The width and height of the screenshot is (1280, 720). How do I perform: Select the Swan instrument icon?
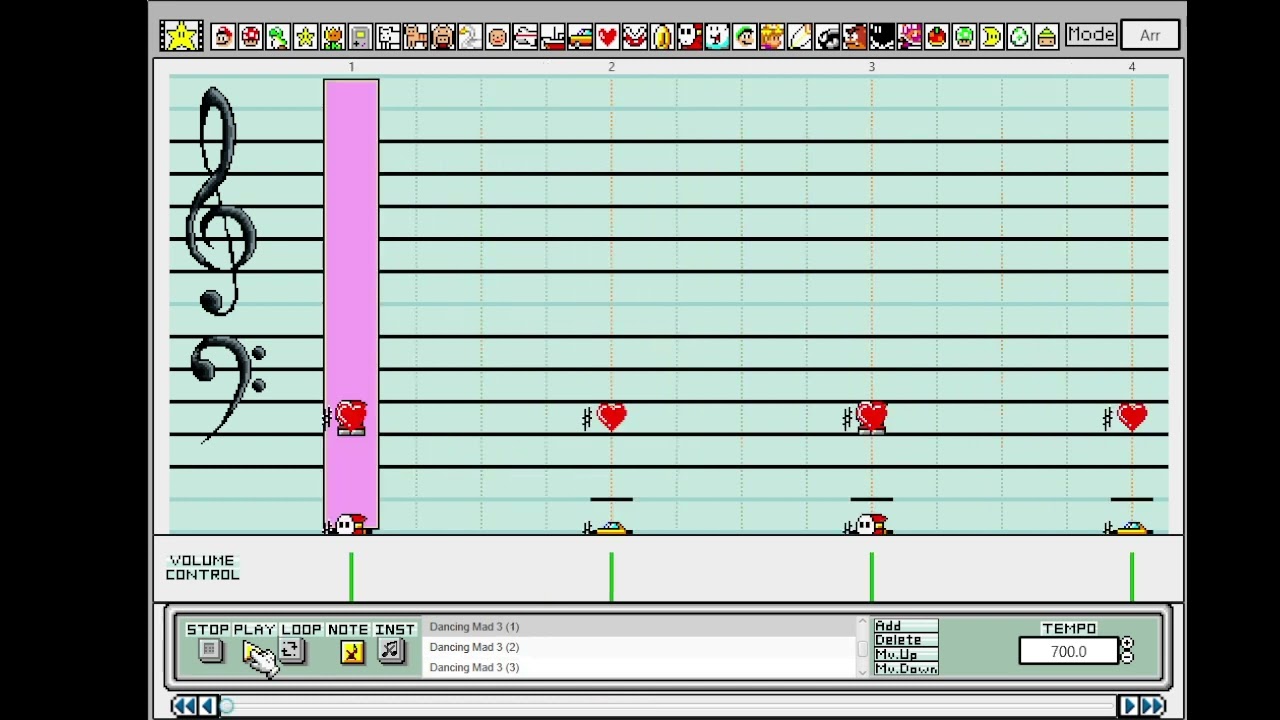pyautogui.click(x=470, y=37)
